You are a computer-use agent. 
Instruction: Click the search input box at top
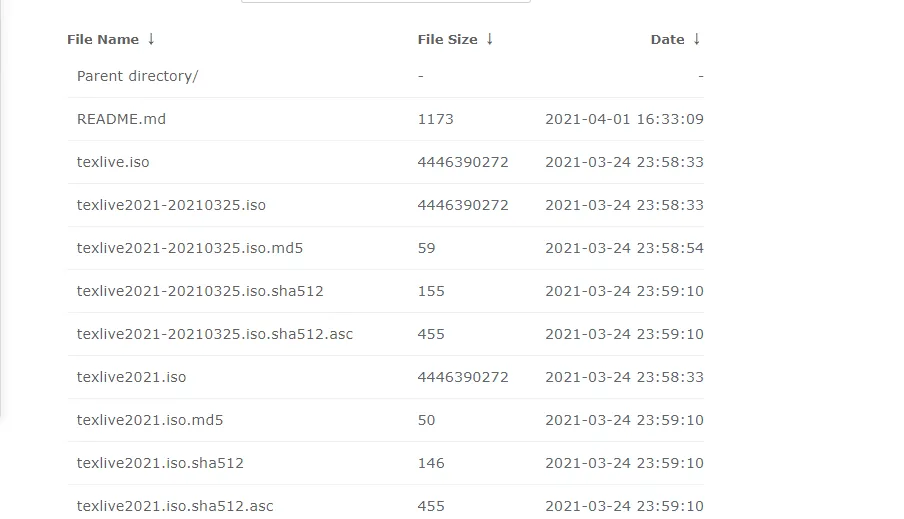386,1
